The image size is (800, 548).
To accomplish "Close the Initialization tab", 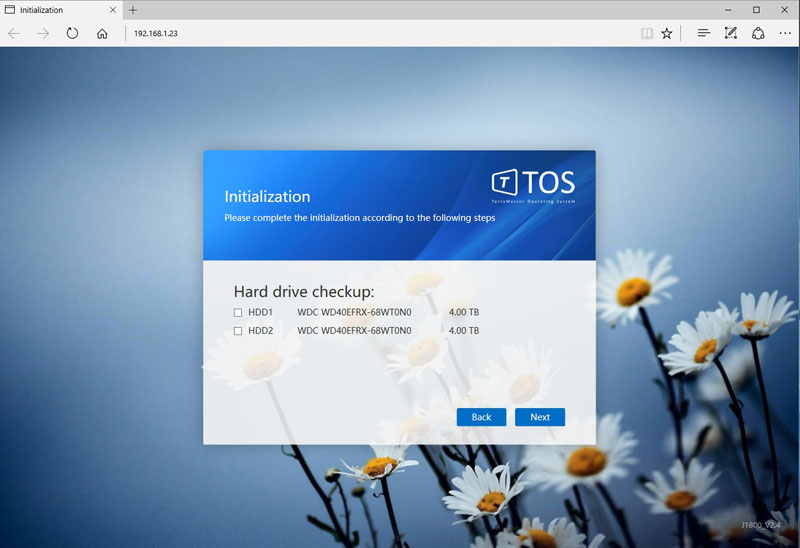I will click(x=113, y=10).
